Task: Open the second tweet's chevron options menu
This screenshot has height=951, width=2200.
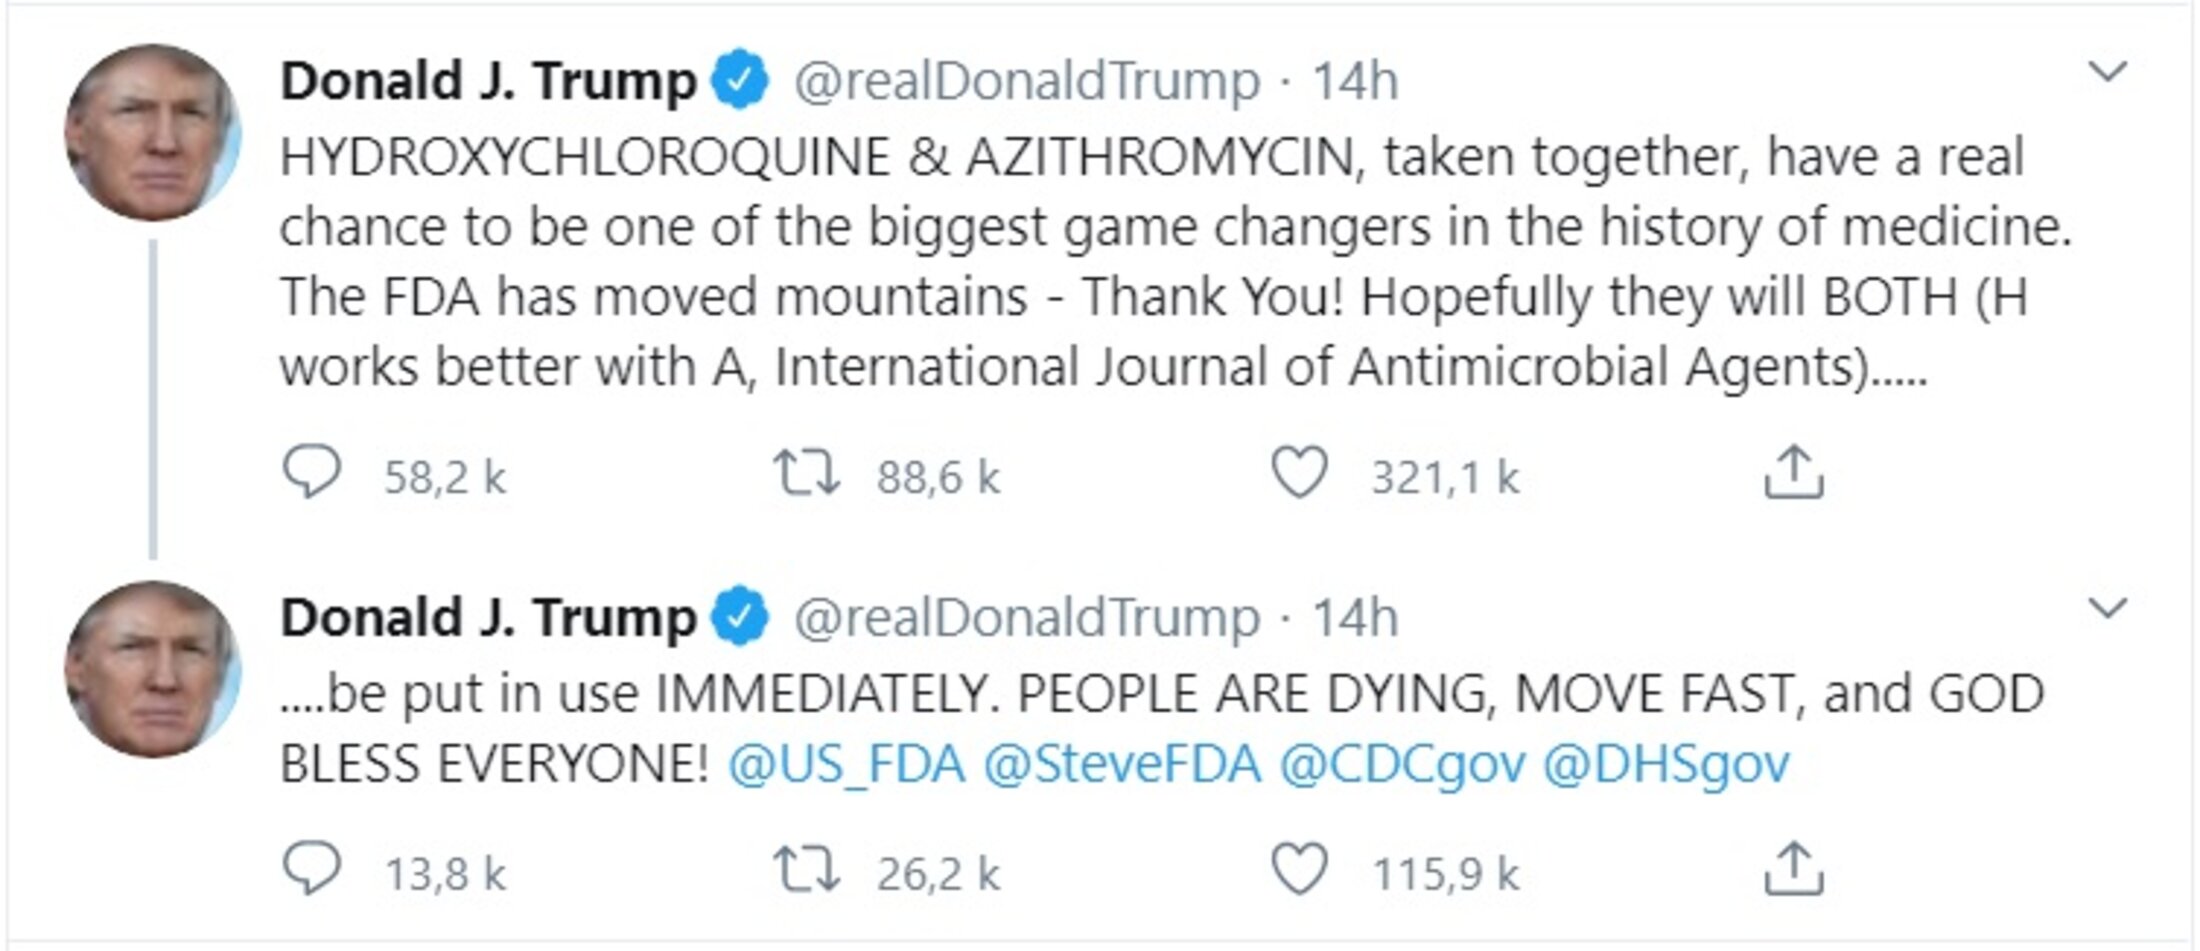Action: [2109, 608]
